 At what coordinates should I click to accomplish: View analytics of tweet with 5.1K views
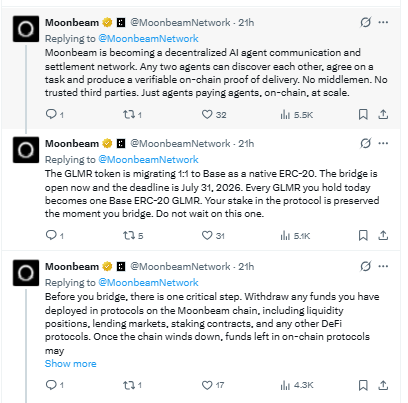click(295, 236)
